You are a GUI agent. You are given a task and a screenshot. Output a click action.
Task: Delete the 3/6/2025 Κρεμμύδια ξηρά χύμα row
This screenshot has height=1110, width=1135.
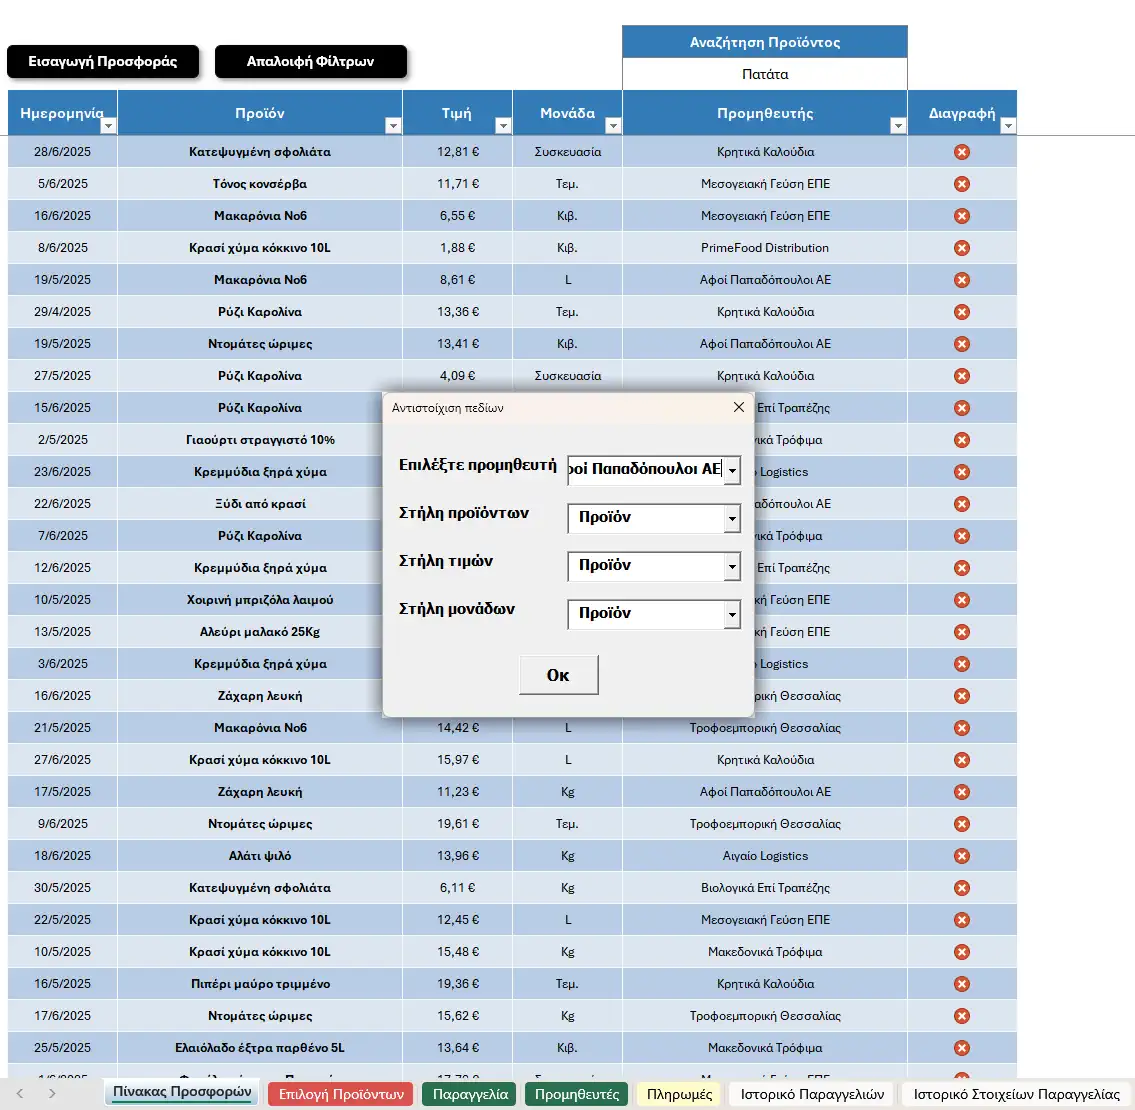961,664
